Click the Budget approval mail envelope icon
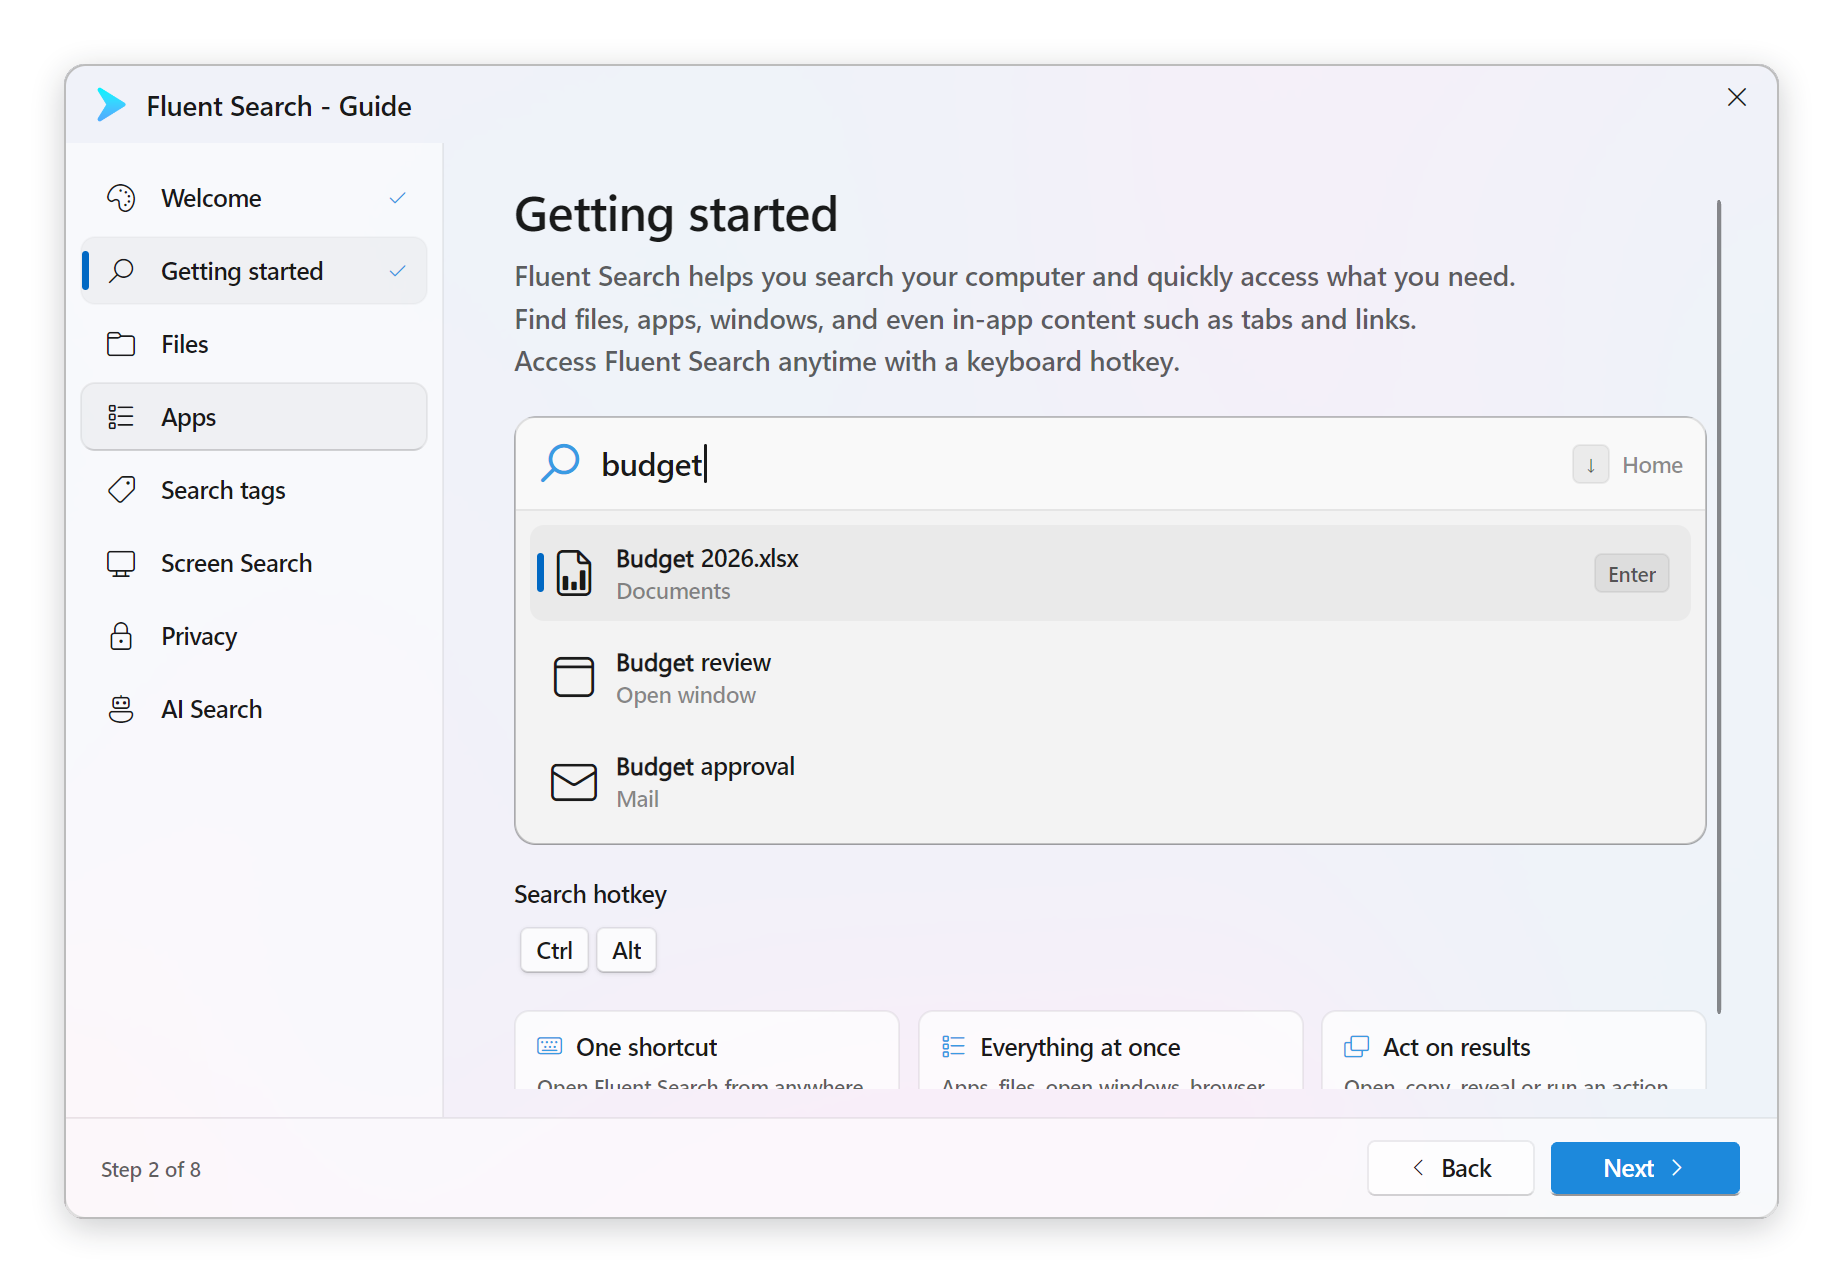This screenshot has width=1843, height=1283. pos(574,782)
